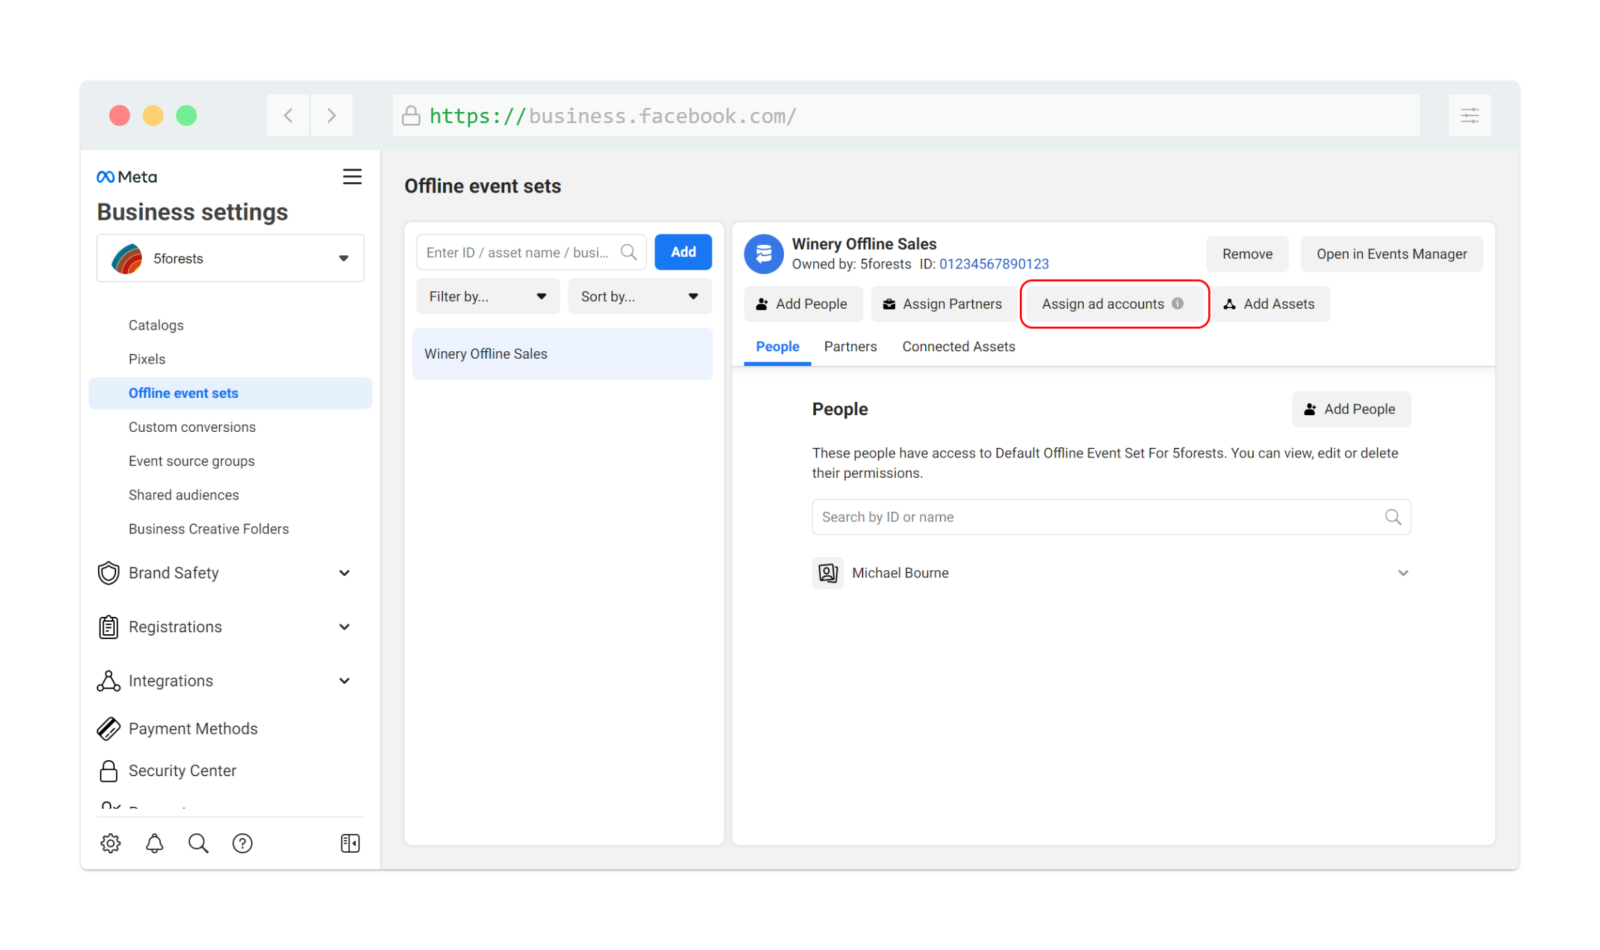
Task: Open Event source groups in sidebar
Action: pyautogui.click(x=192, y=461)
